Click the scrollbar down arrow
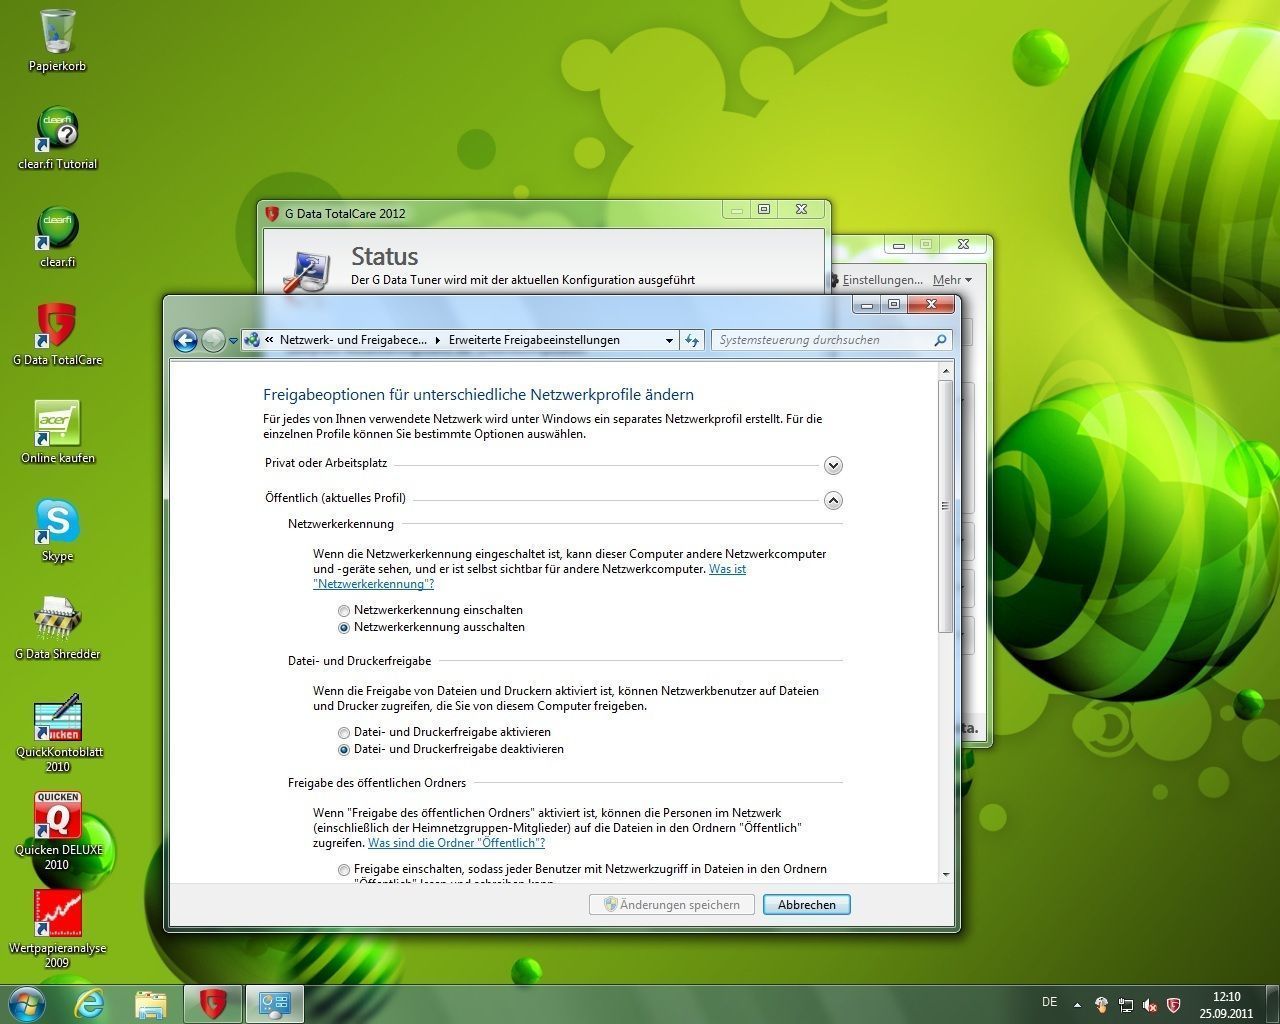This screenshot has height=1024, width=1280. click(x=945, y=875)
